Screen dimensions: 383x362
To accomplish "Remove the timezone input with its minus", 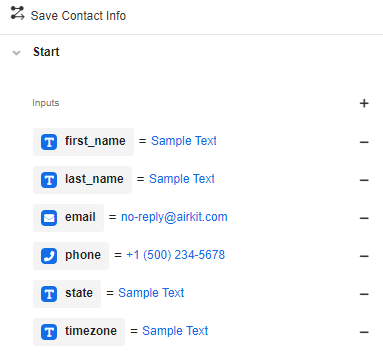I will coord(364,332).
